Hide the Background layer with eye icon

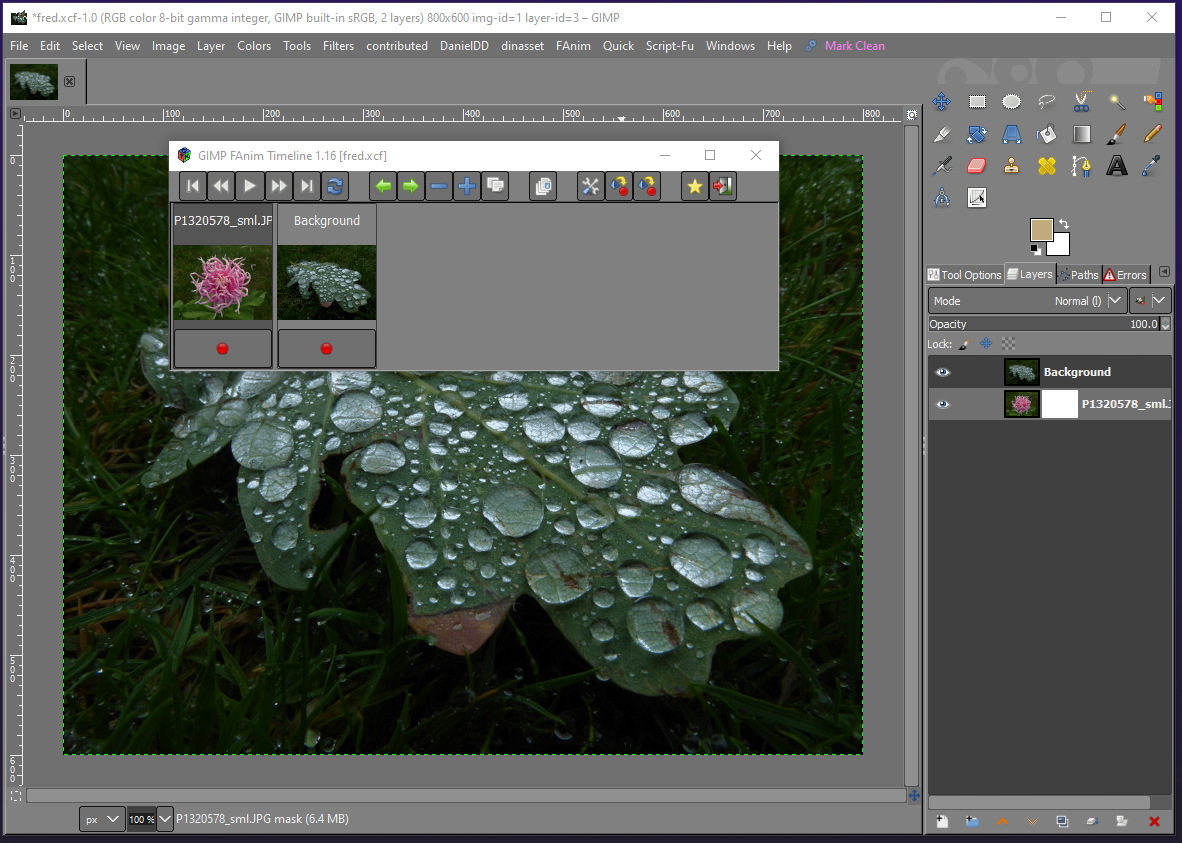coord(942,372)
